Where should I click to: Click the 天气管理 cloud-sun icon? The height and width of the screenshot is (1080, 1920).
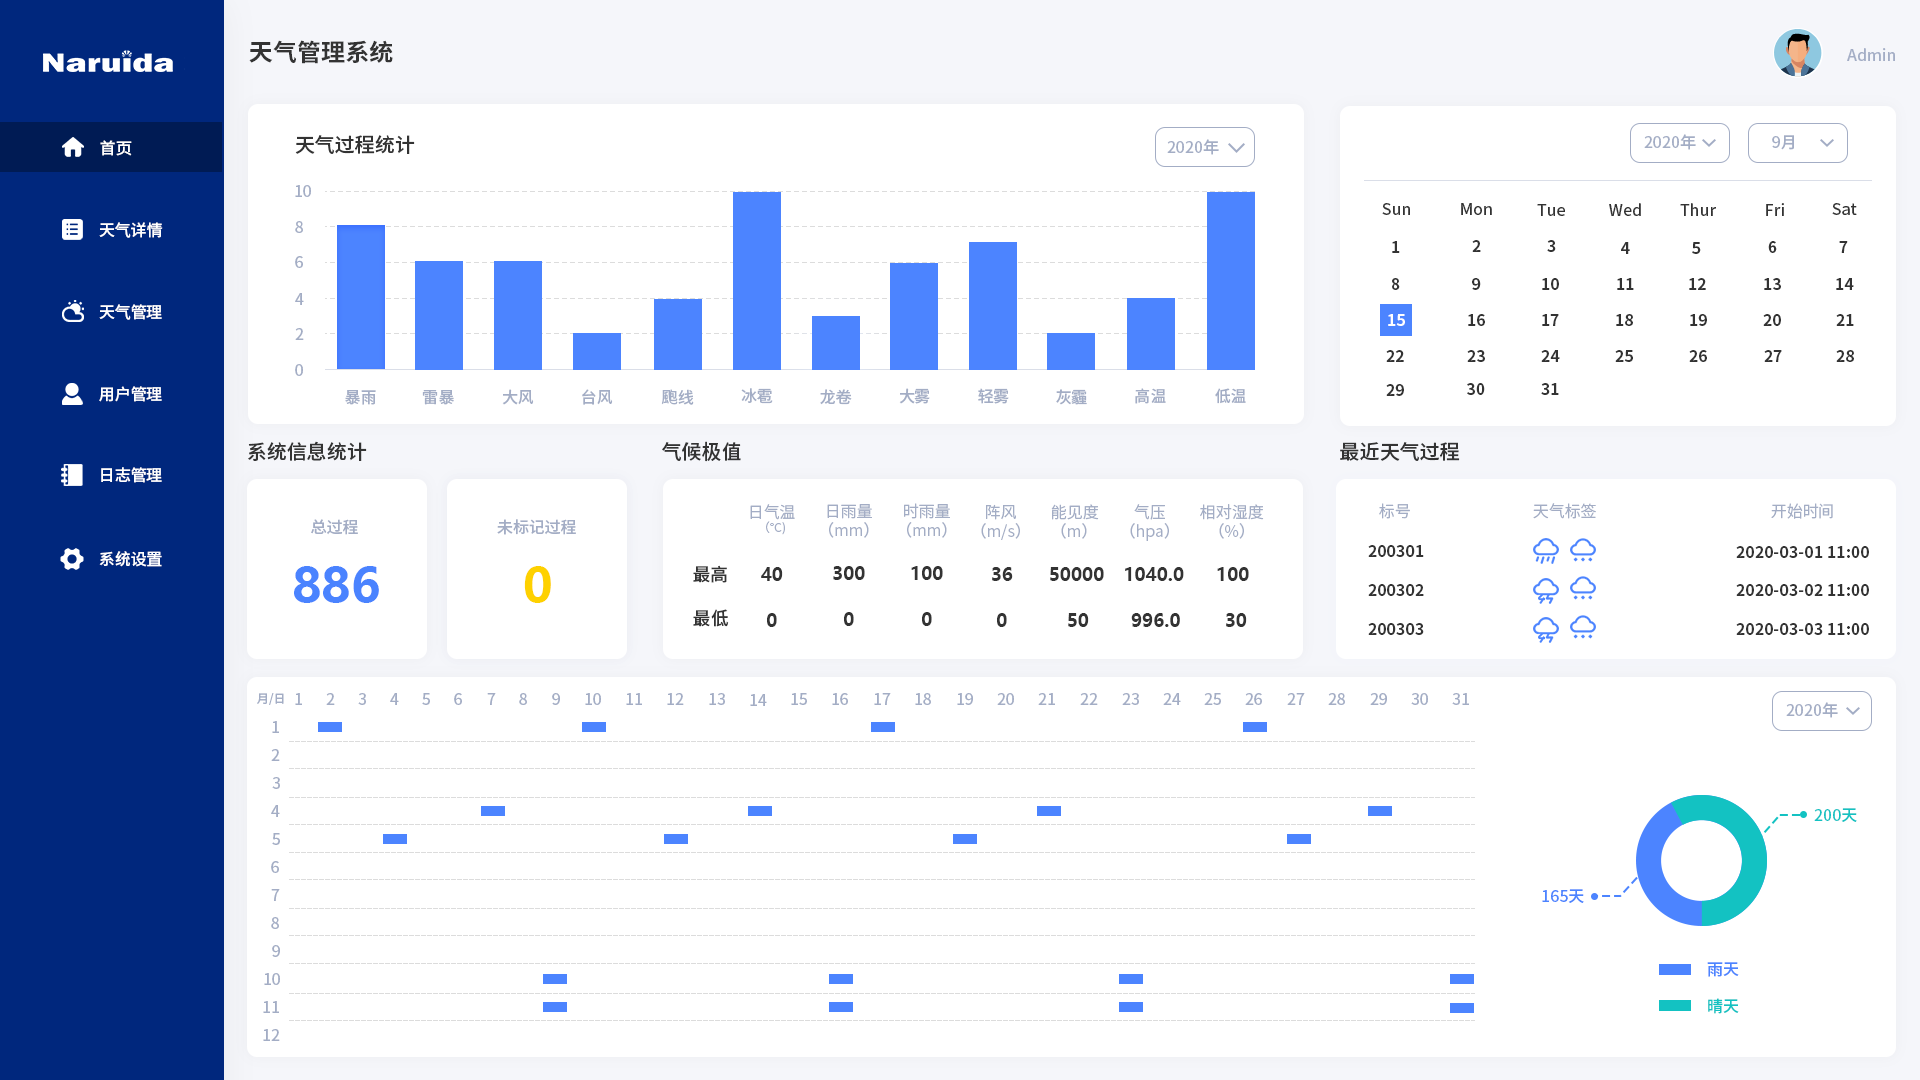(x=72, y=312)
